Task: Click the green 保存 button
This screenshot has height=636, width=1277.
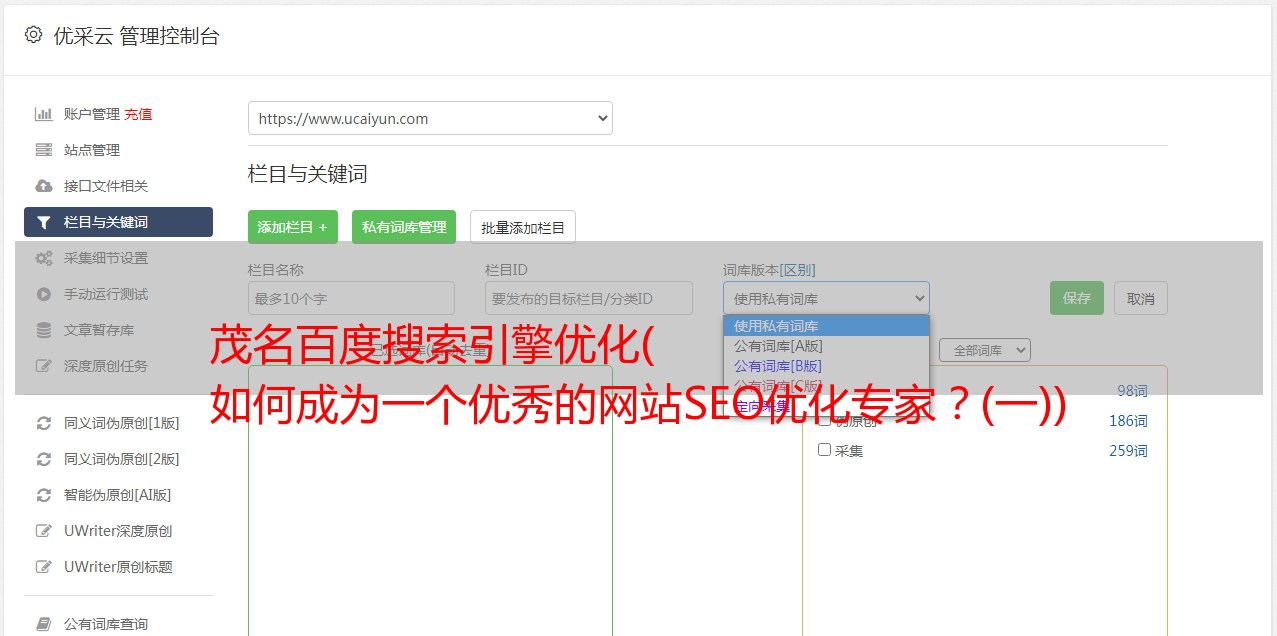Action: coord(1077,298)
